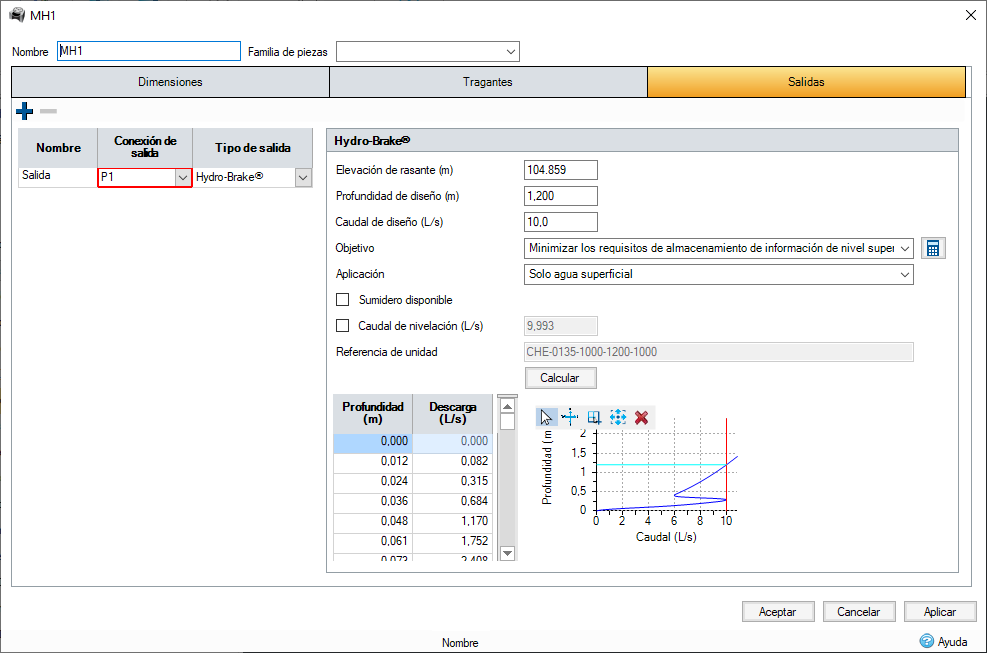Screen dimensions: 987x653
Task: Select depth cell 0,012
Action: [x=373, y=461]
